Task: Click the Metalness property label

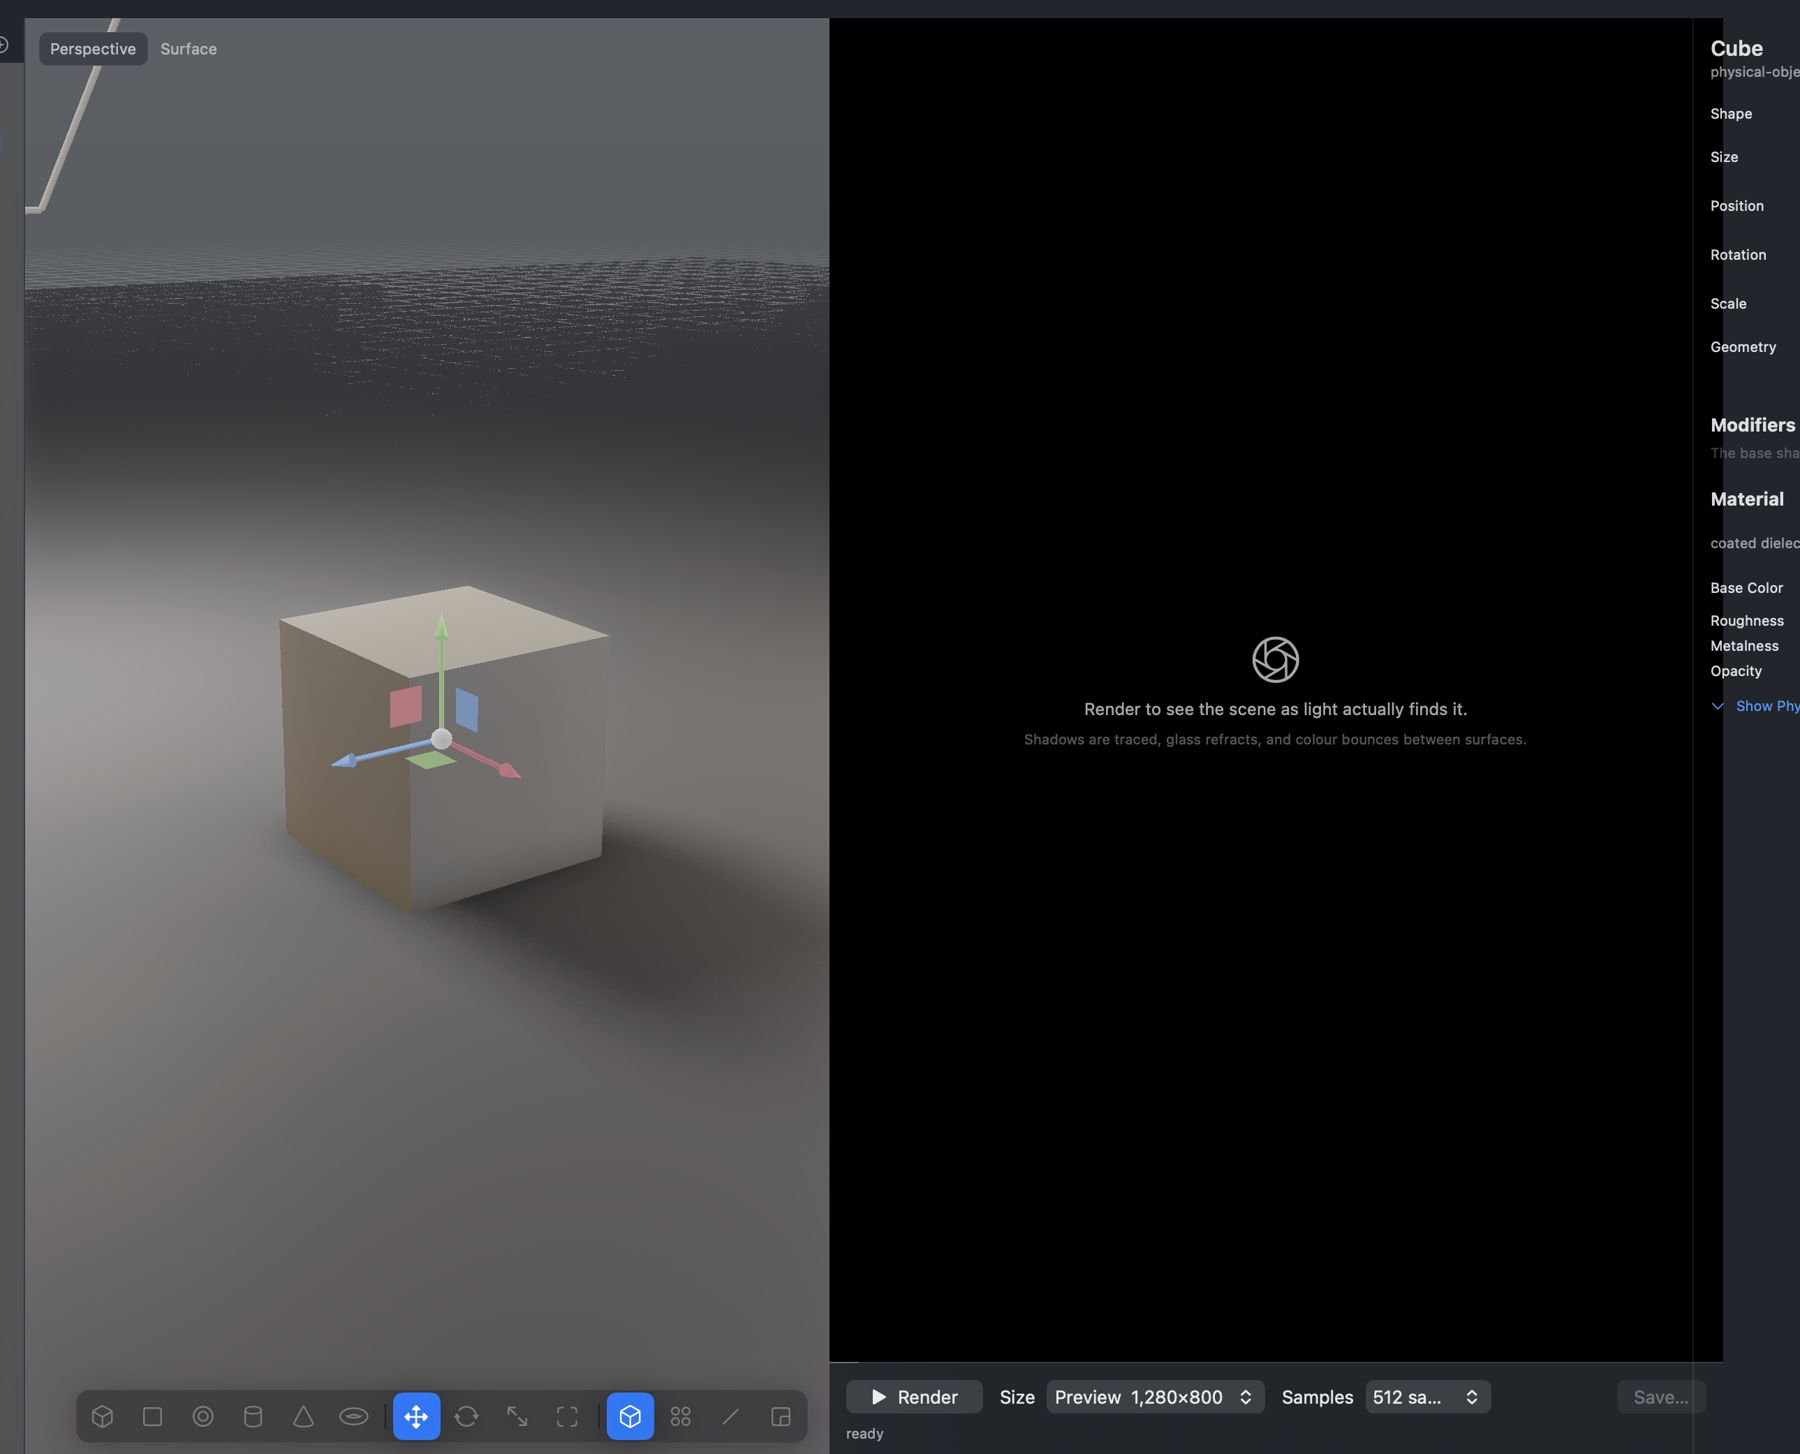Action: [x=1744, y=646]
